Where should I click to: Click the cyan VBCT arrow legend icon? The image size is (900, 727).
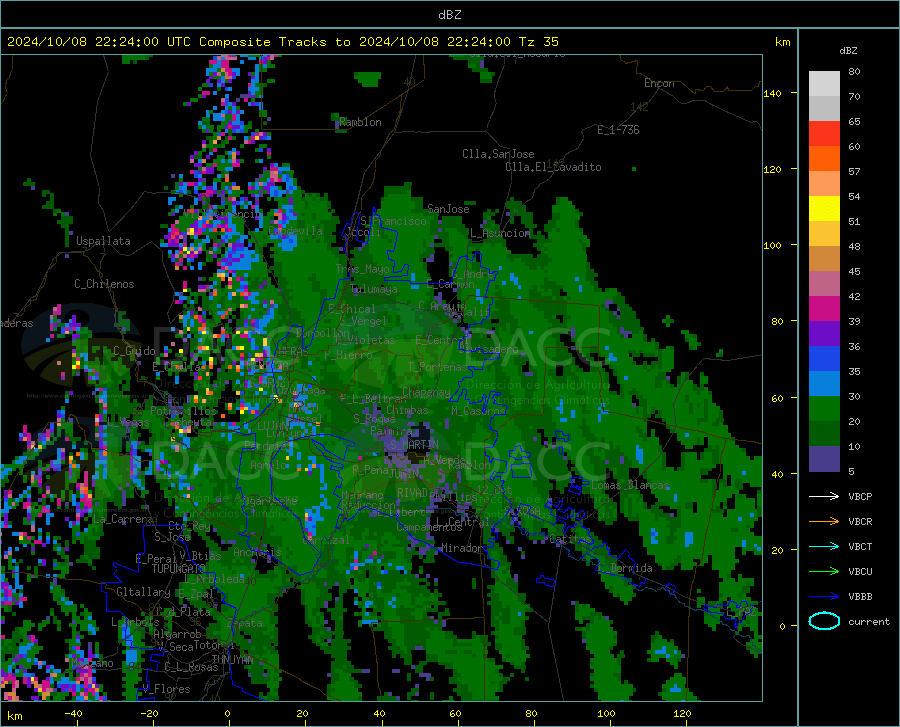point(824,546)
